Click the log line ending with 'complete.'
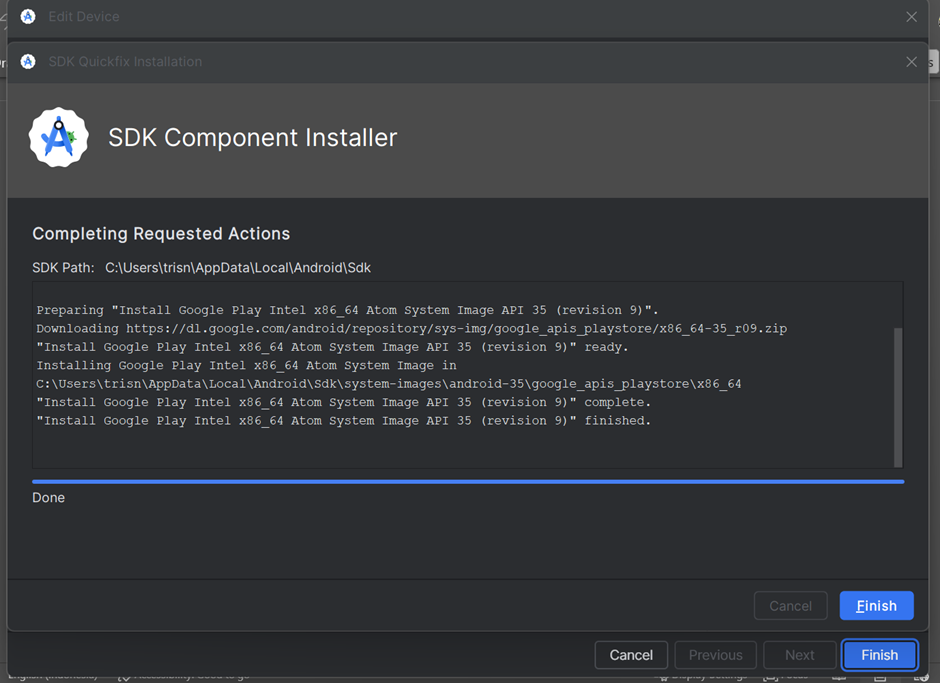The image size is (940, 683). click(x=344, y=402)
